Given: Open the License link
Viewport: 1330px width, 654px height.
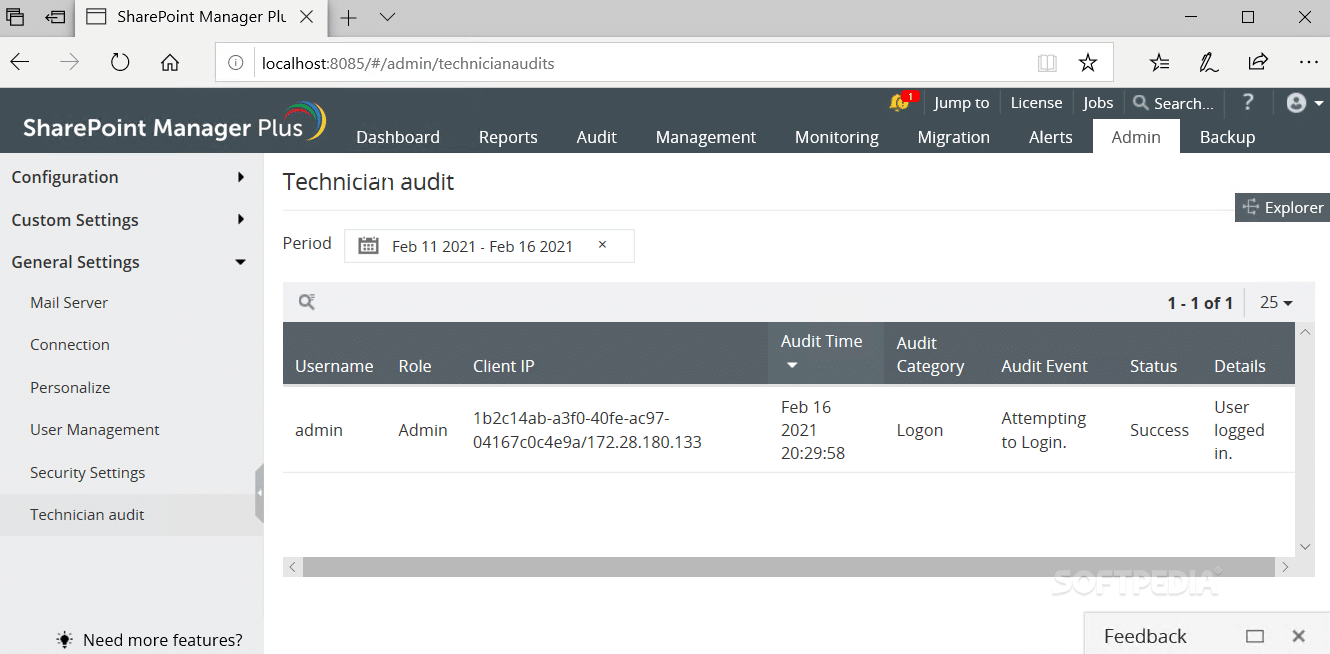Looking at the screenshot, I should [1036, 102].
